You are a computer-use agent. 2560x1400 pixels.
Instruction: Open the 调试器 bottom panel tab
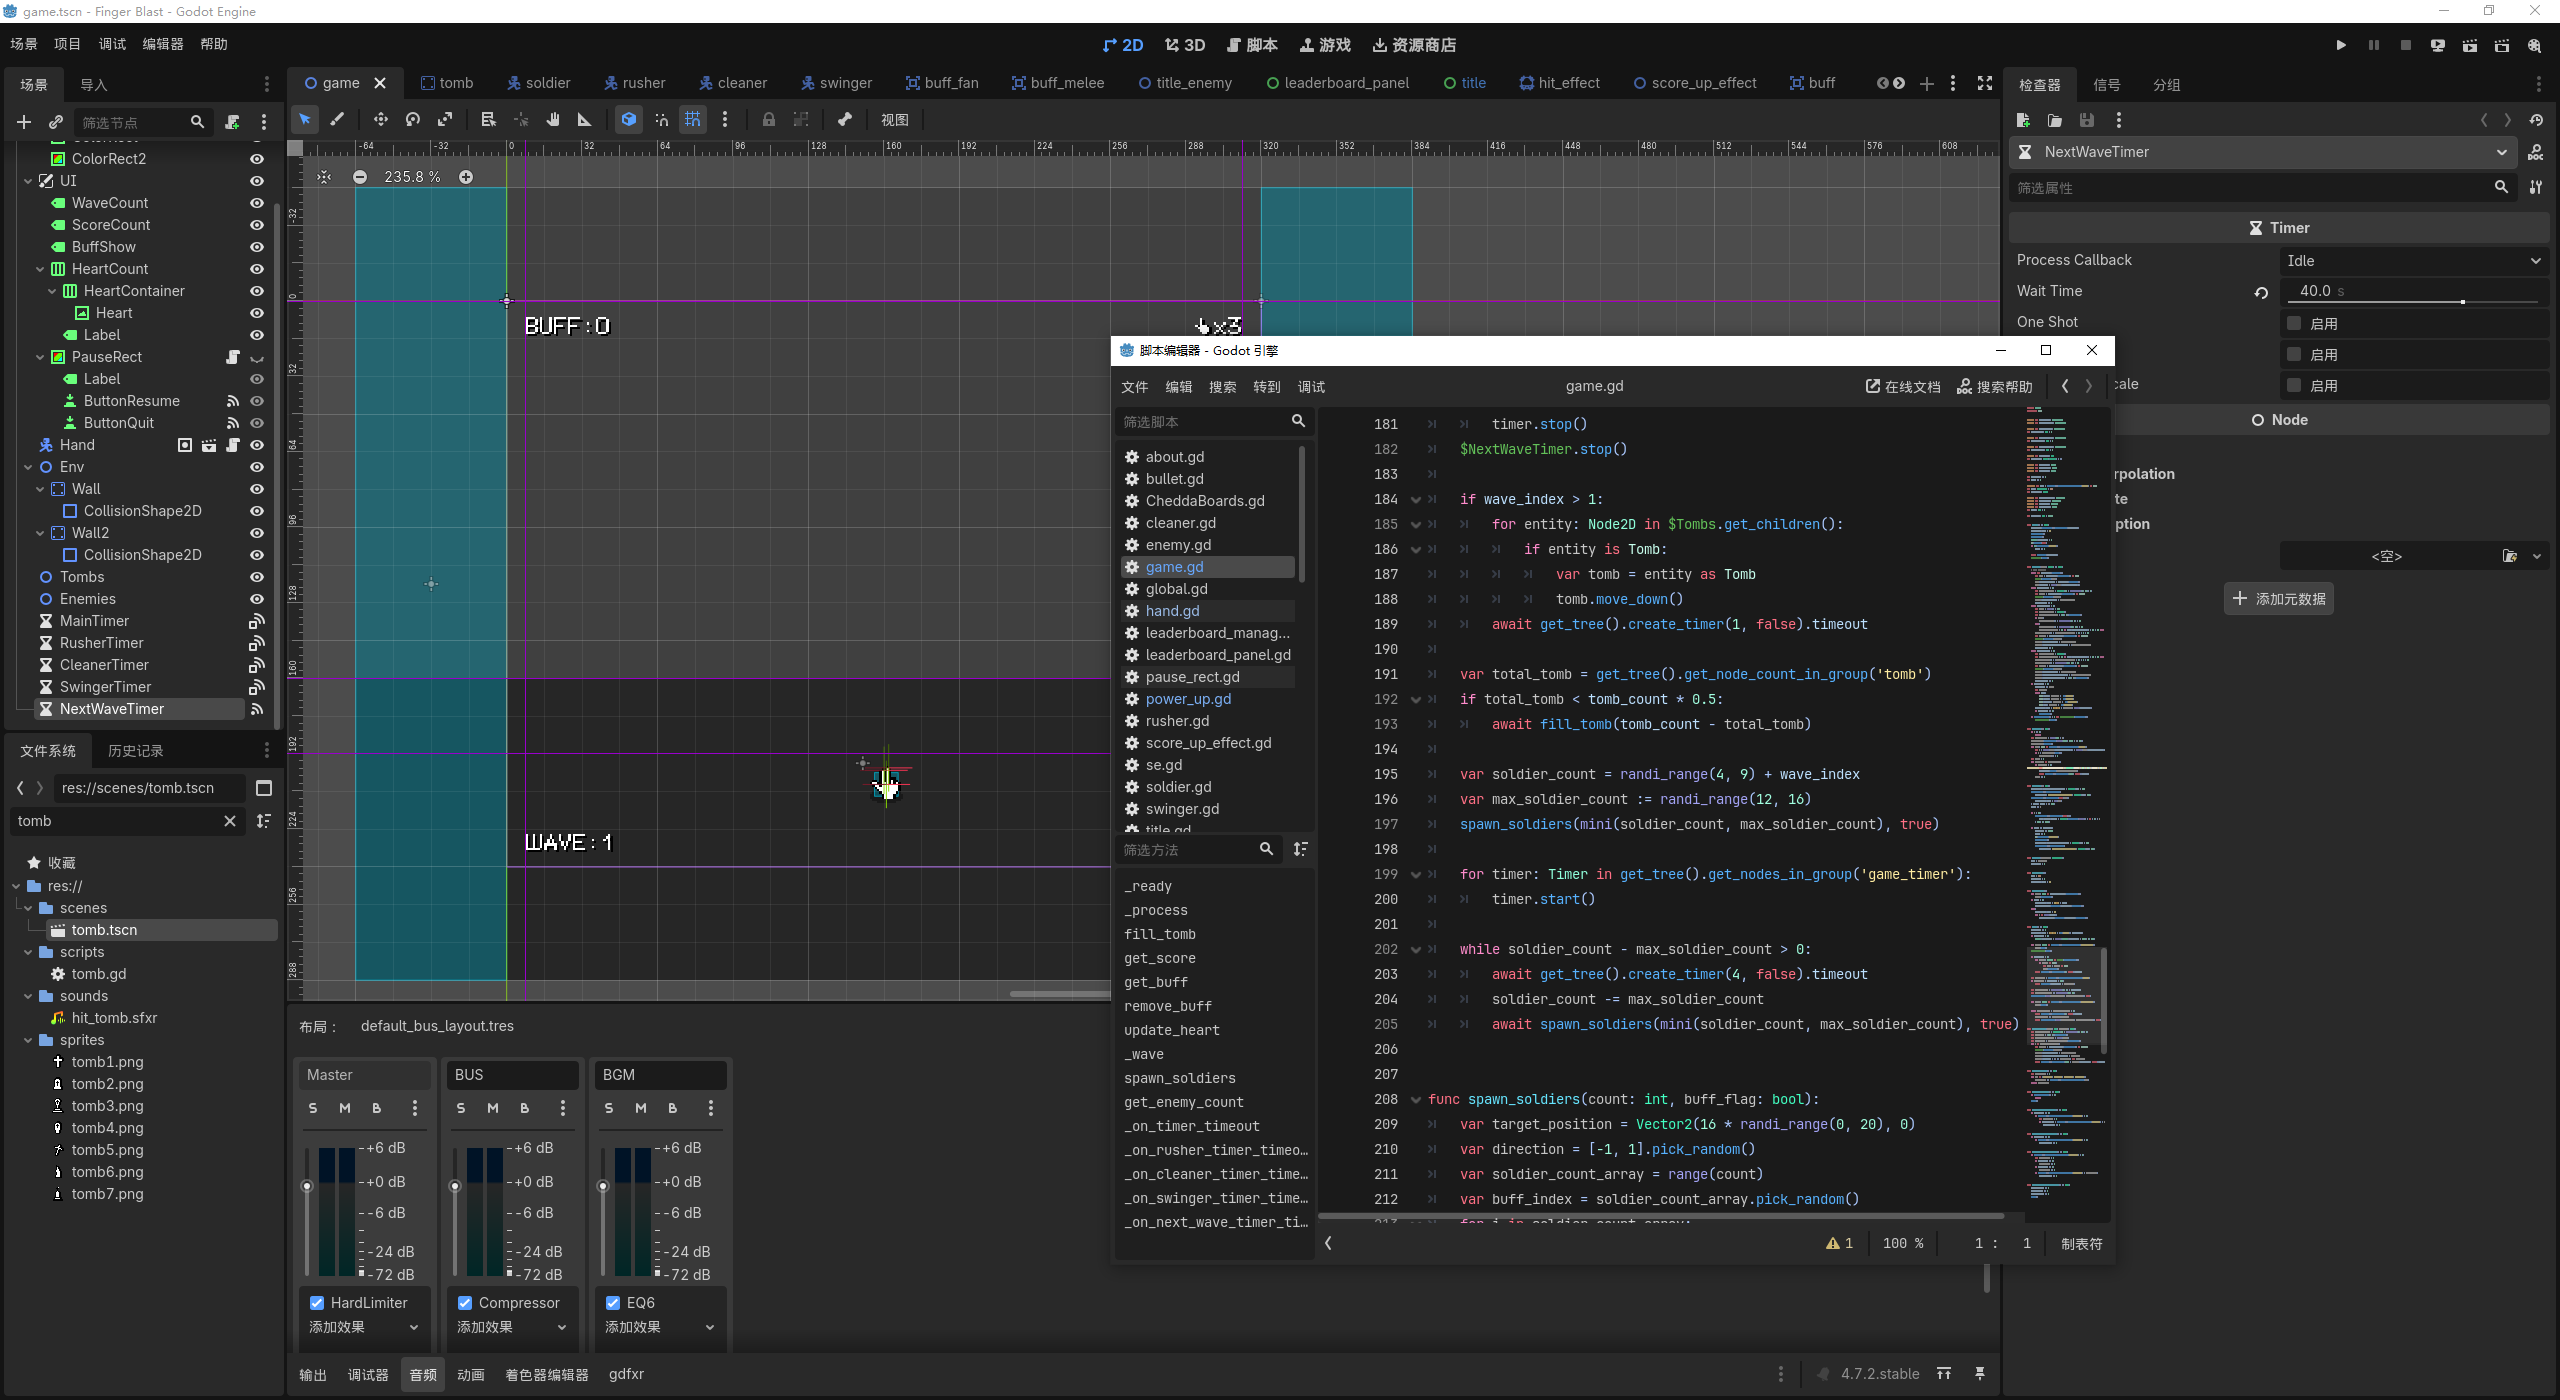(368, 1374)
